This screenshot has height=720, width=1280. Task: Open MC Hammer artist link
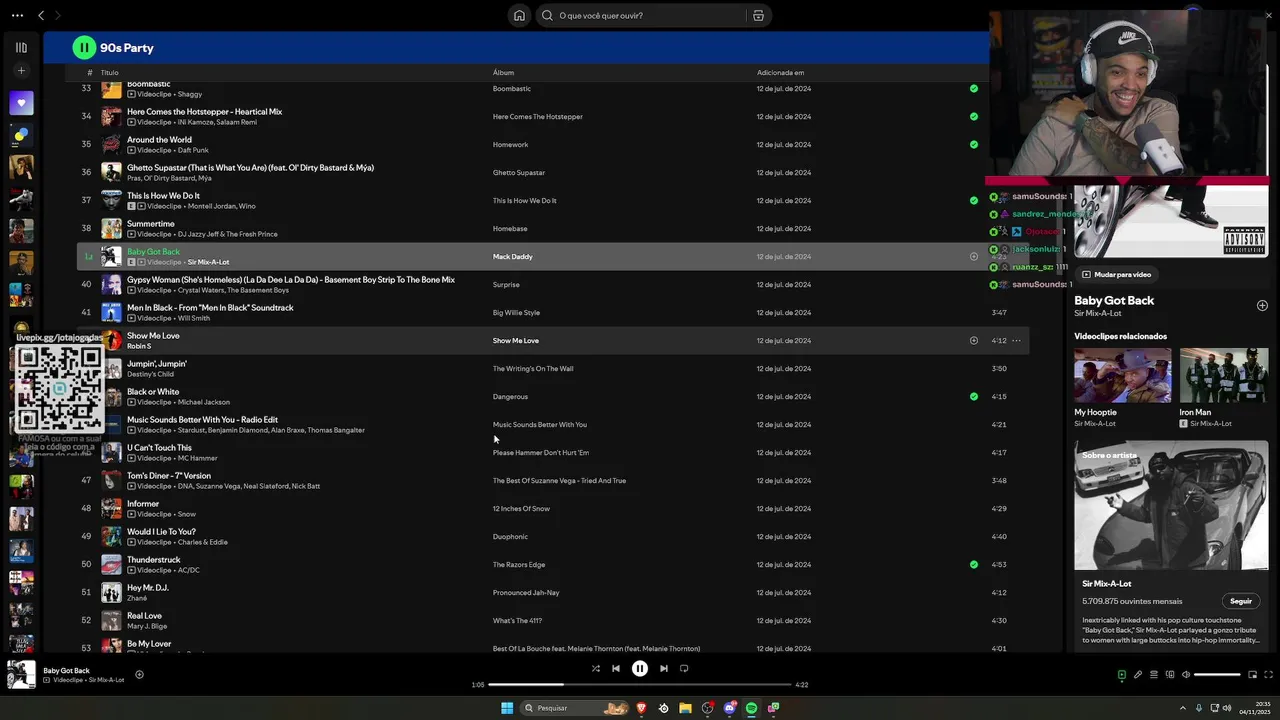pos(197,458)
